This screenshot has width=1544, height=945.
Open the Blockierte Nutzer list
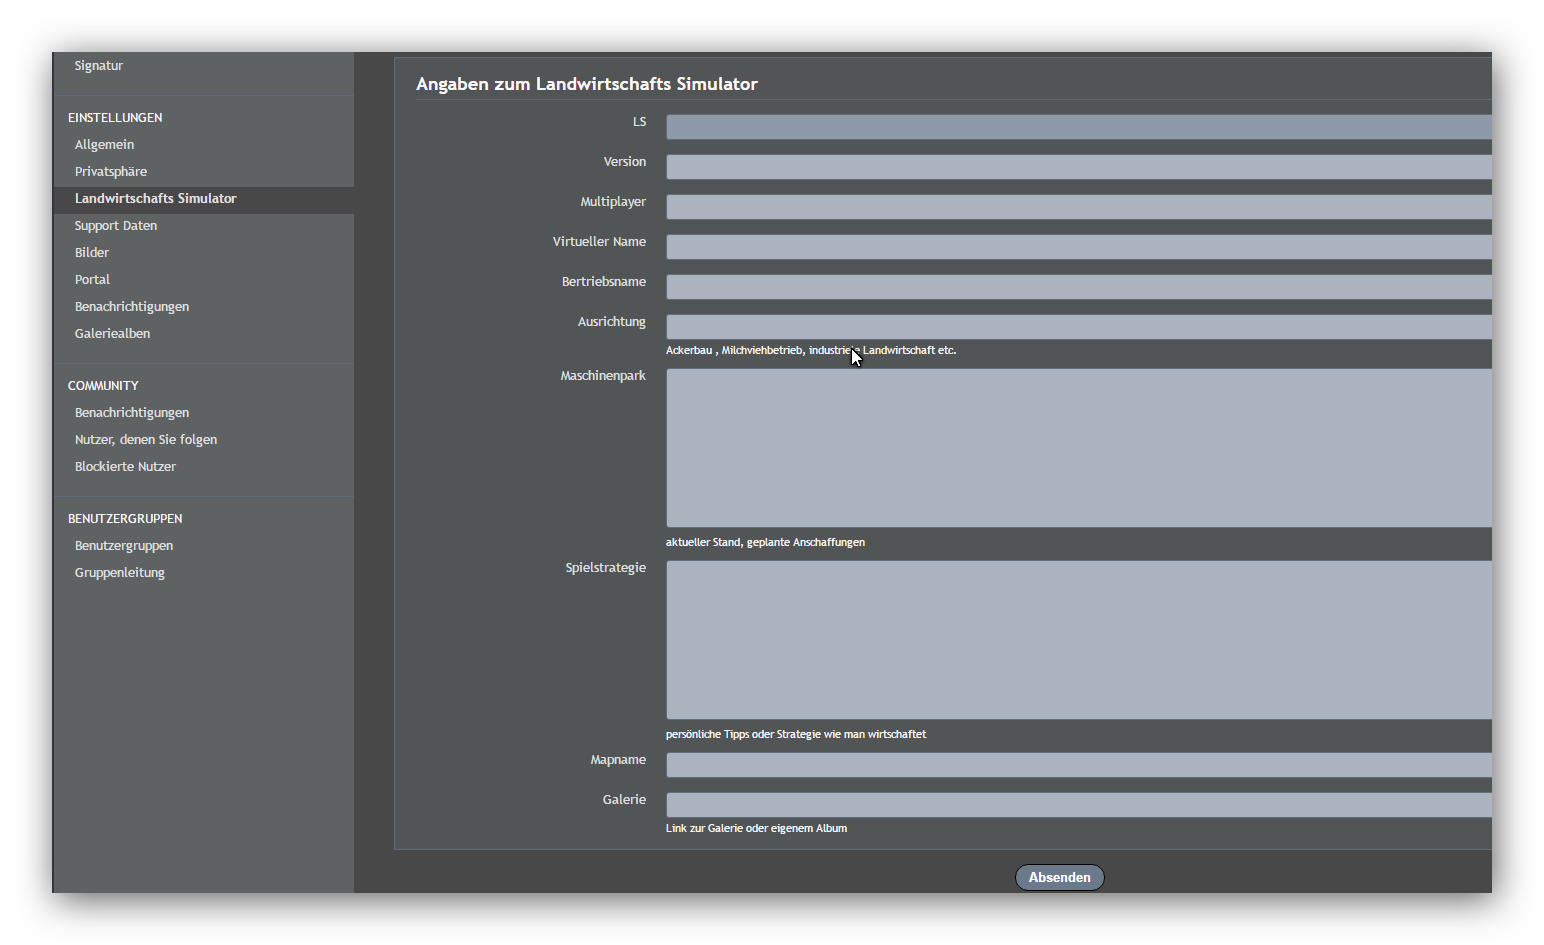click(x=125, y=467)
